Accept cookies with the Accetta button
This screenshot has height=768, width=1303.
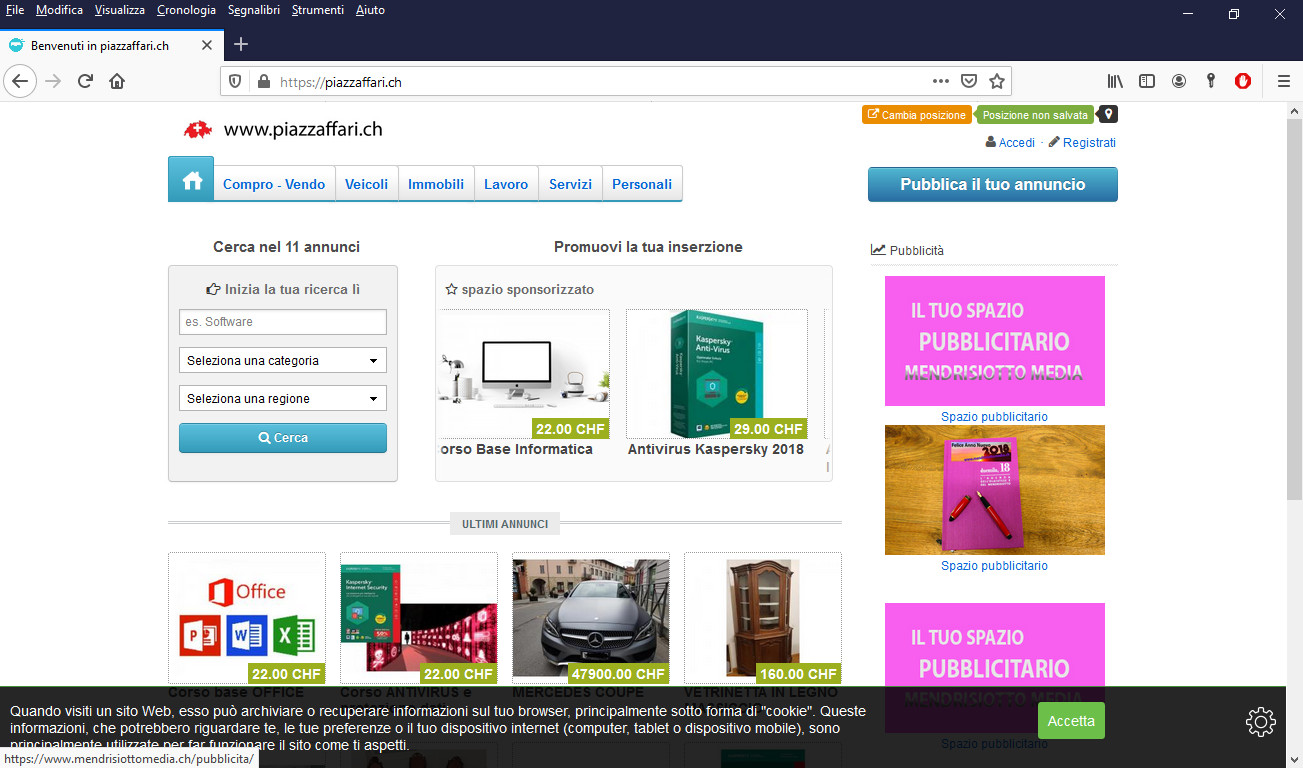point(1071,721)
